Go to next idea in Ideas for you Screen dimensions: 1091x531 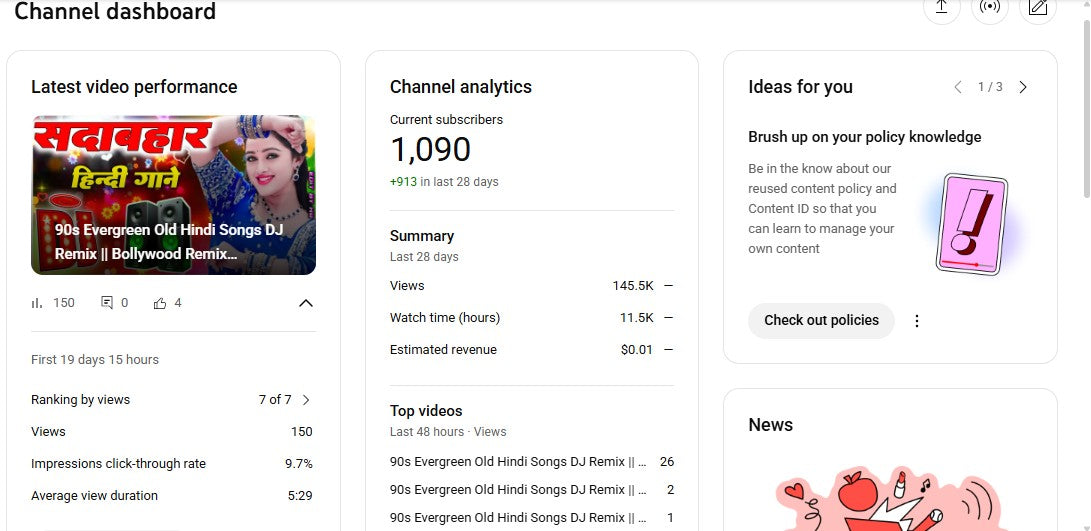[x=1023, y=88]
